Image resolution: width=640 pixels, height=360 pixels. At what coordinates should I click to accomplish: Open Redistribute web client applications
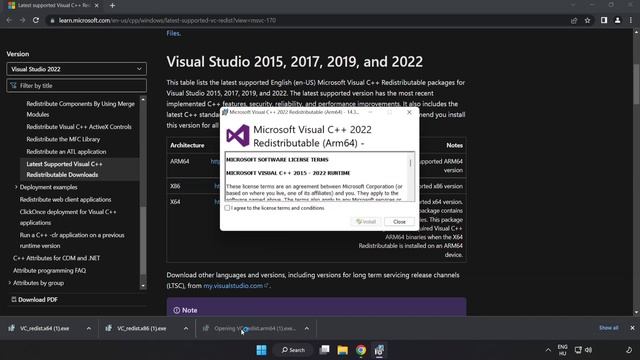pyautogui.click(x=65, y=200)
